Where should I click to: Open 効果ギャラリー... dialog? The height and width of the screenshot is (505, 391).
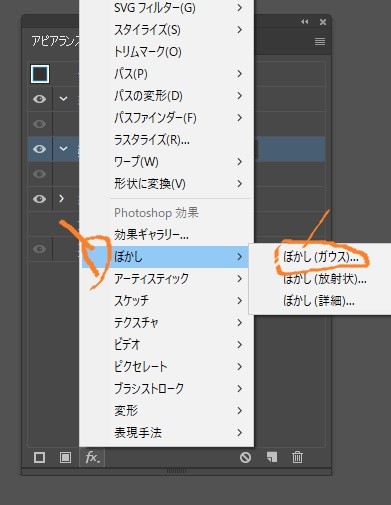pyautogui.click(x=166, y=235)
